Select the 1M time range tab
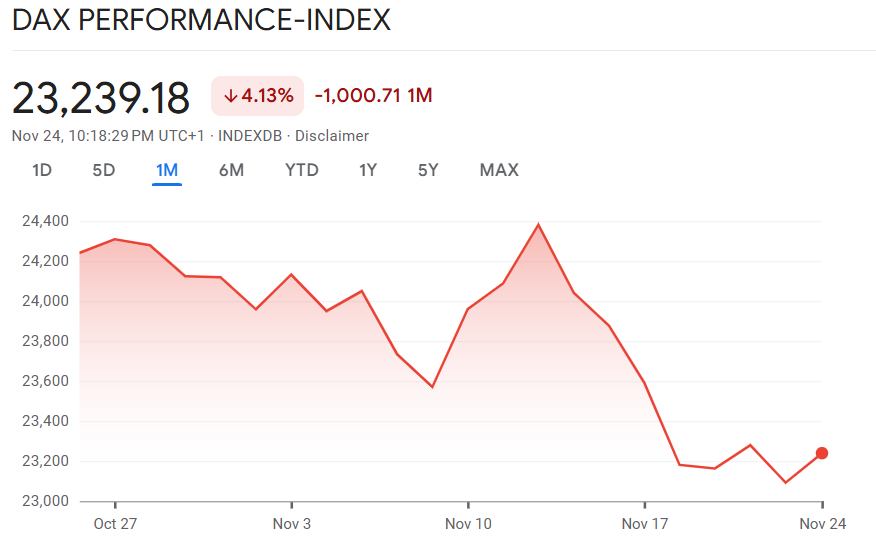This screenshot has width=876, height=543. [x=166, y=170]
